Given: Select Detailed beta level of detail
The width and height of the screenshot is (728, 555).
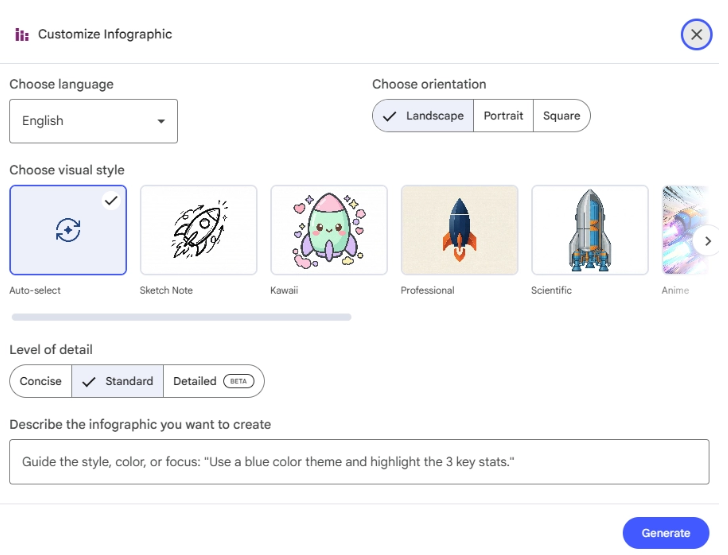Looking at the screenshot, I should pyautogui.click(x=213, y=381).
